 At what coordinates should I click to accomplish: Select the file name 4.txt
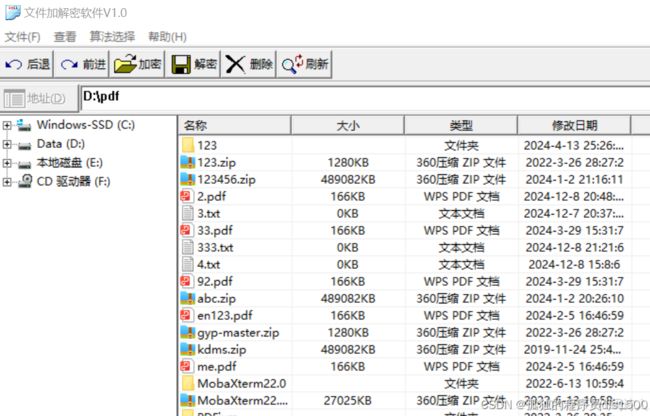(209, 264)
